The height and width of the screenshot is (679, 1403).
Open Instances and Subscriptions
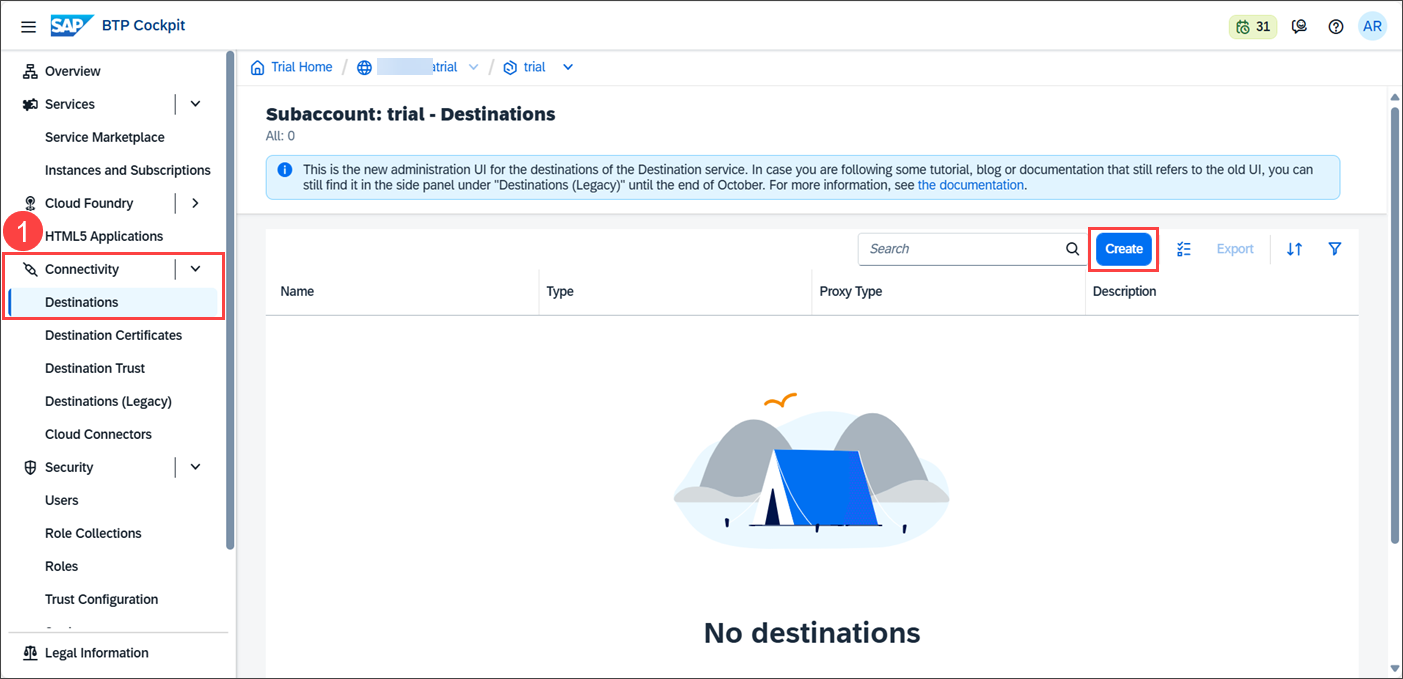(x=128, y=170)
